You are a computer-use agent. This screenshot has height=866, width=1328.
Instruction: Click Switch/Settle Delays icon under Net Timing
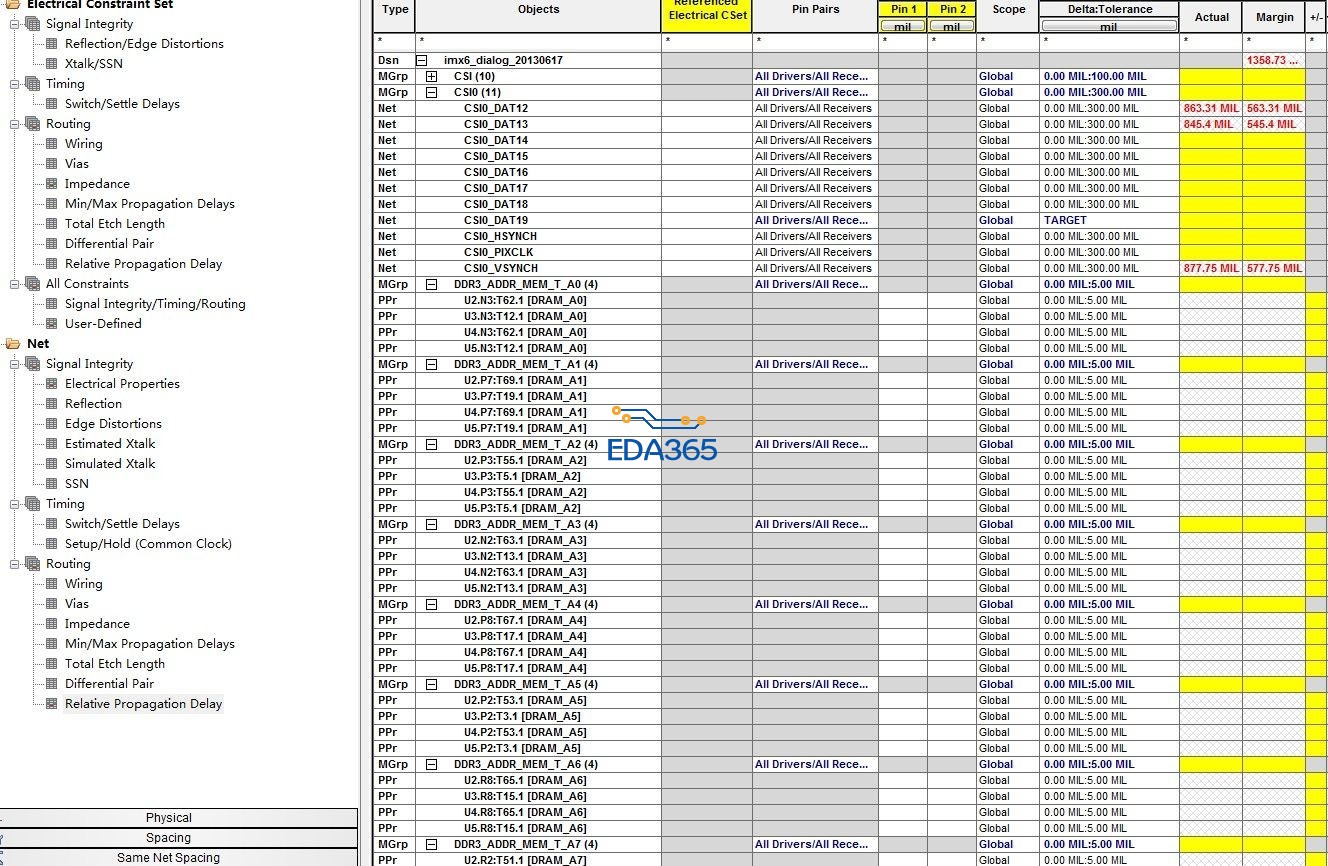(52, 524)
